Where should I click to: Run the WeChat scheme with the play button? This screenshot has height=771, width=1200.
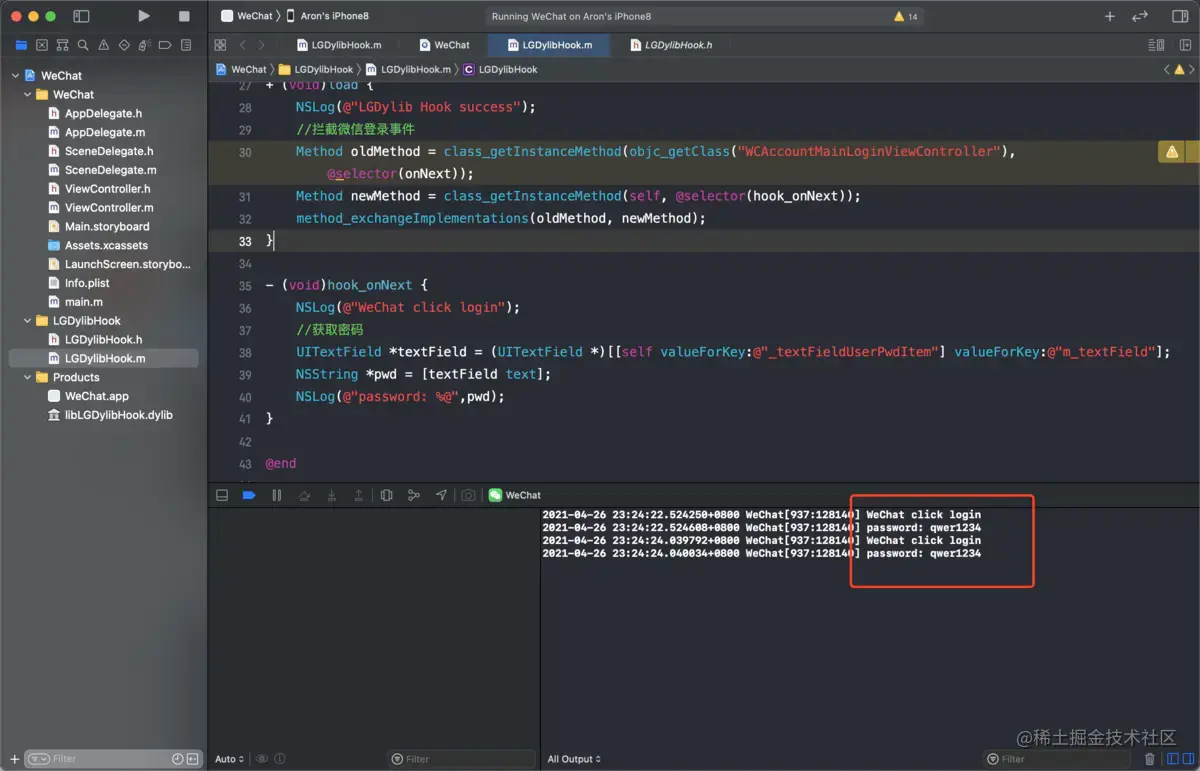point(144,16)
